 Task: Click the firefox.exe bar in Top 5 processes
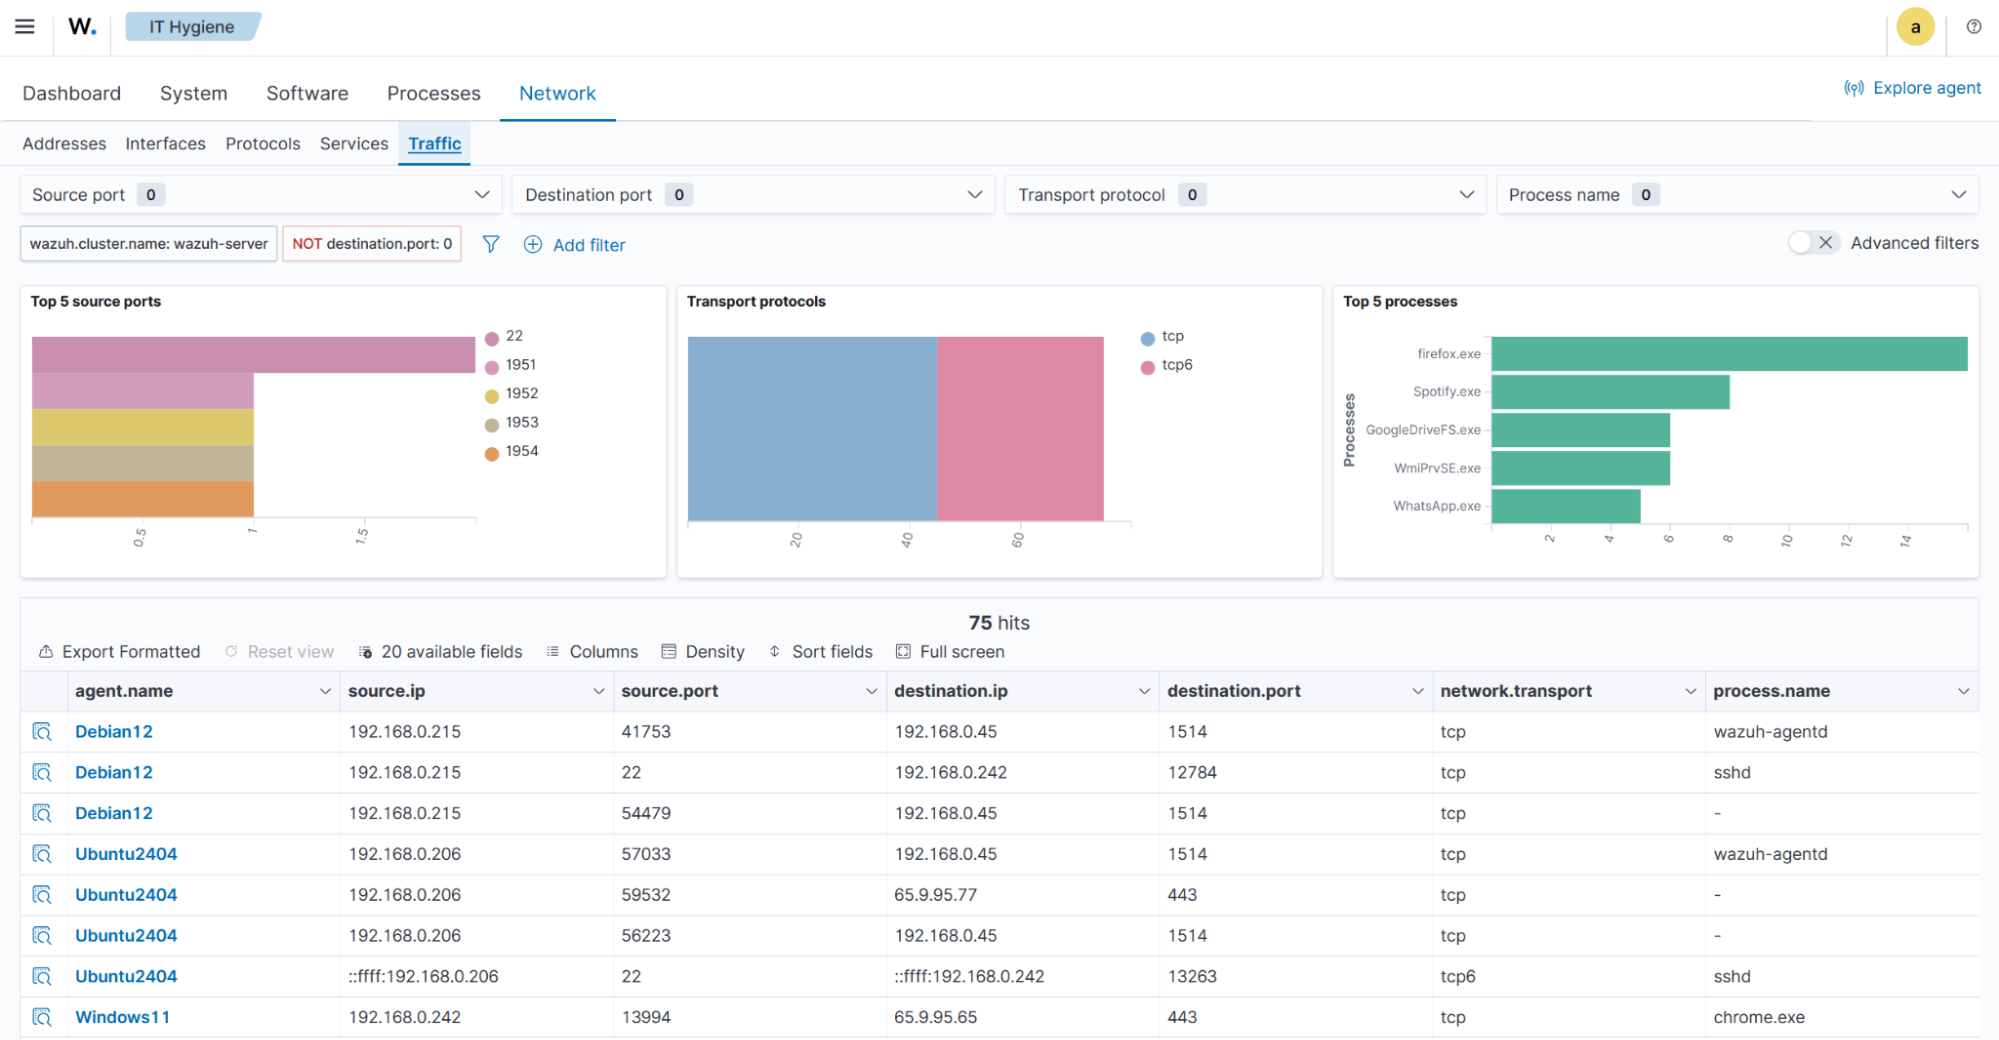(x=1728, y=354)
